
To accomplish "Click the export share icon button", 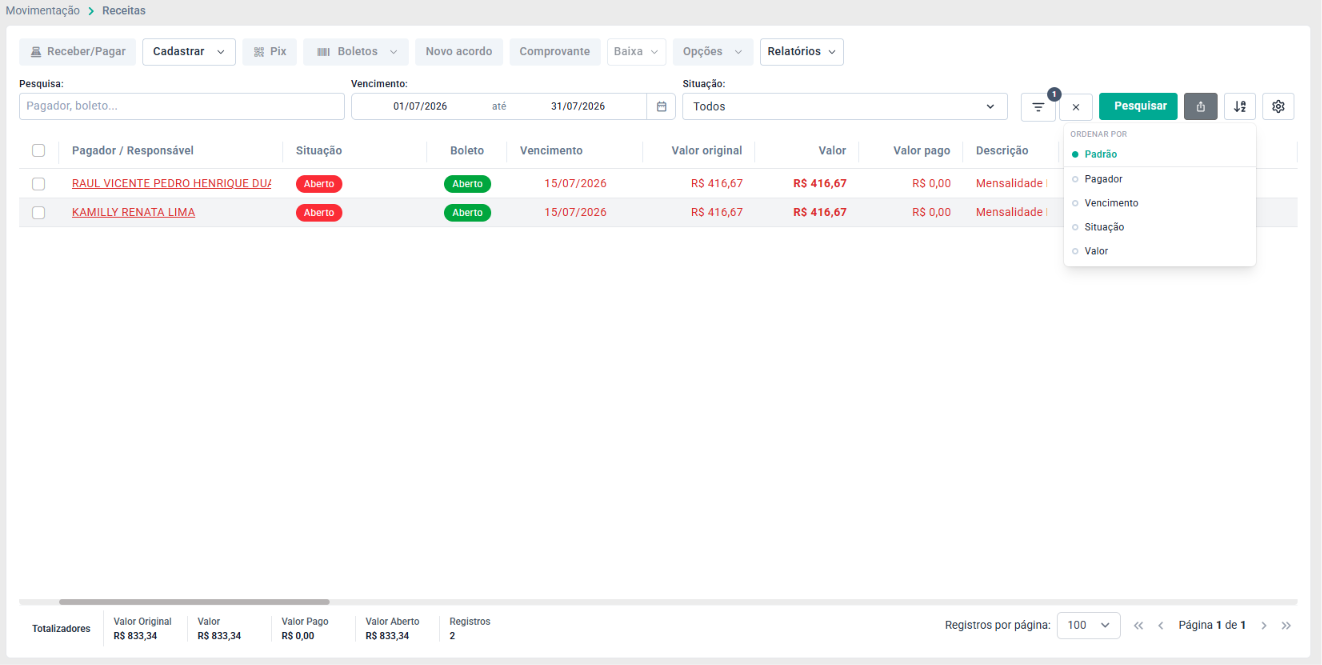I will pos(1201,106).
